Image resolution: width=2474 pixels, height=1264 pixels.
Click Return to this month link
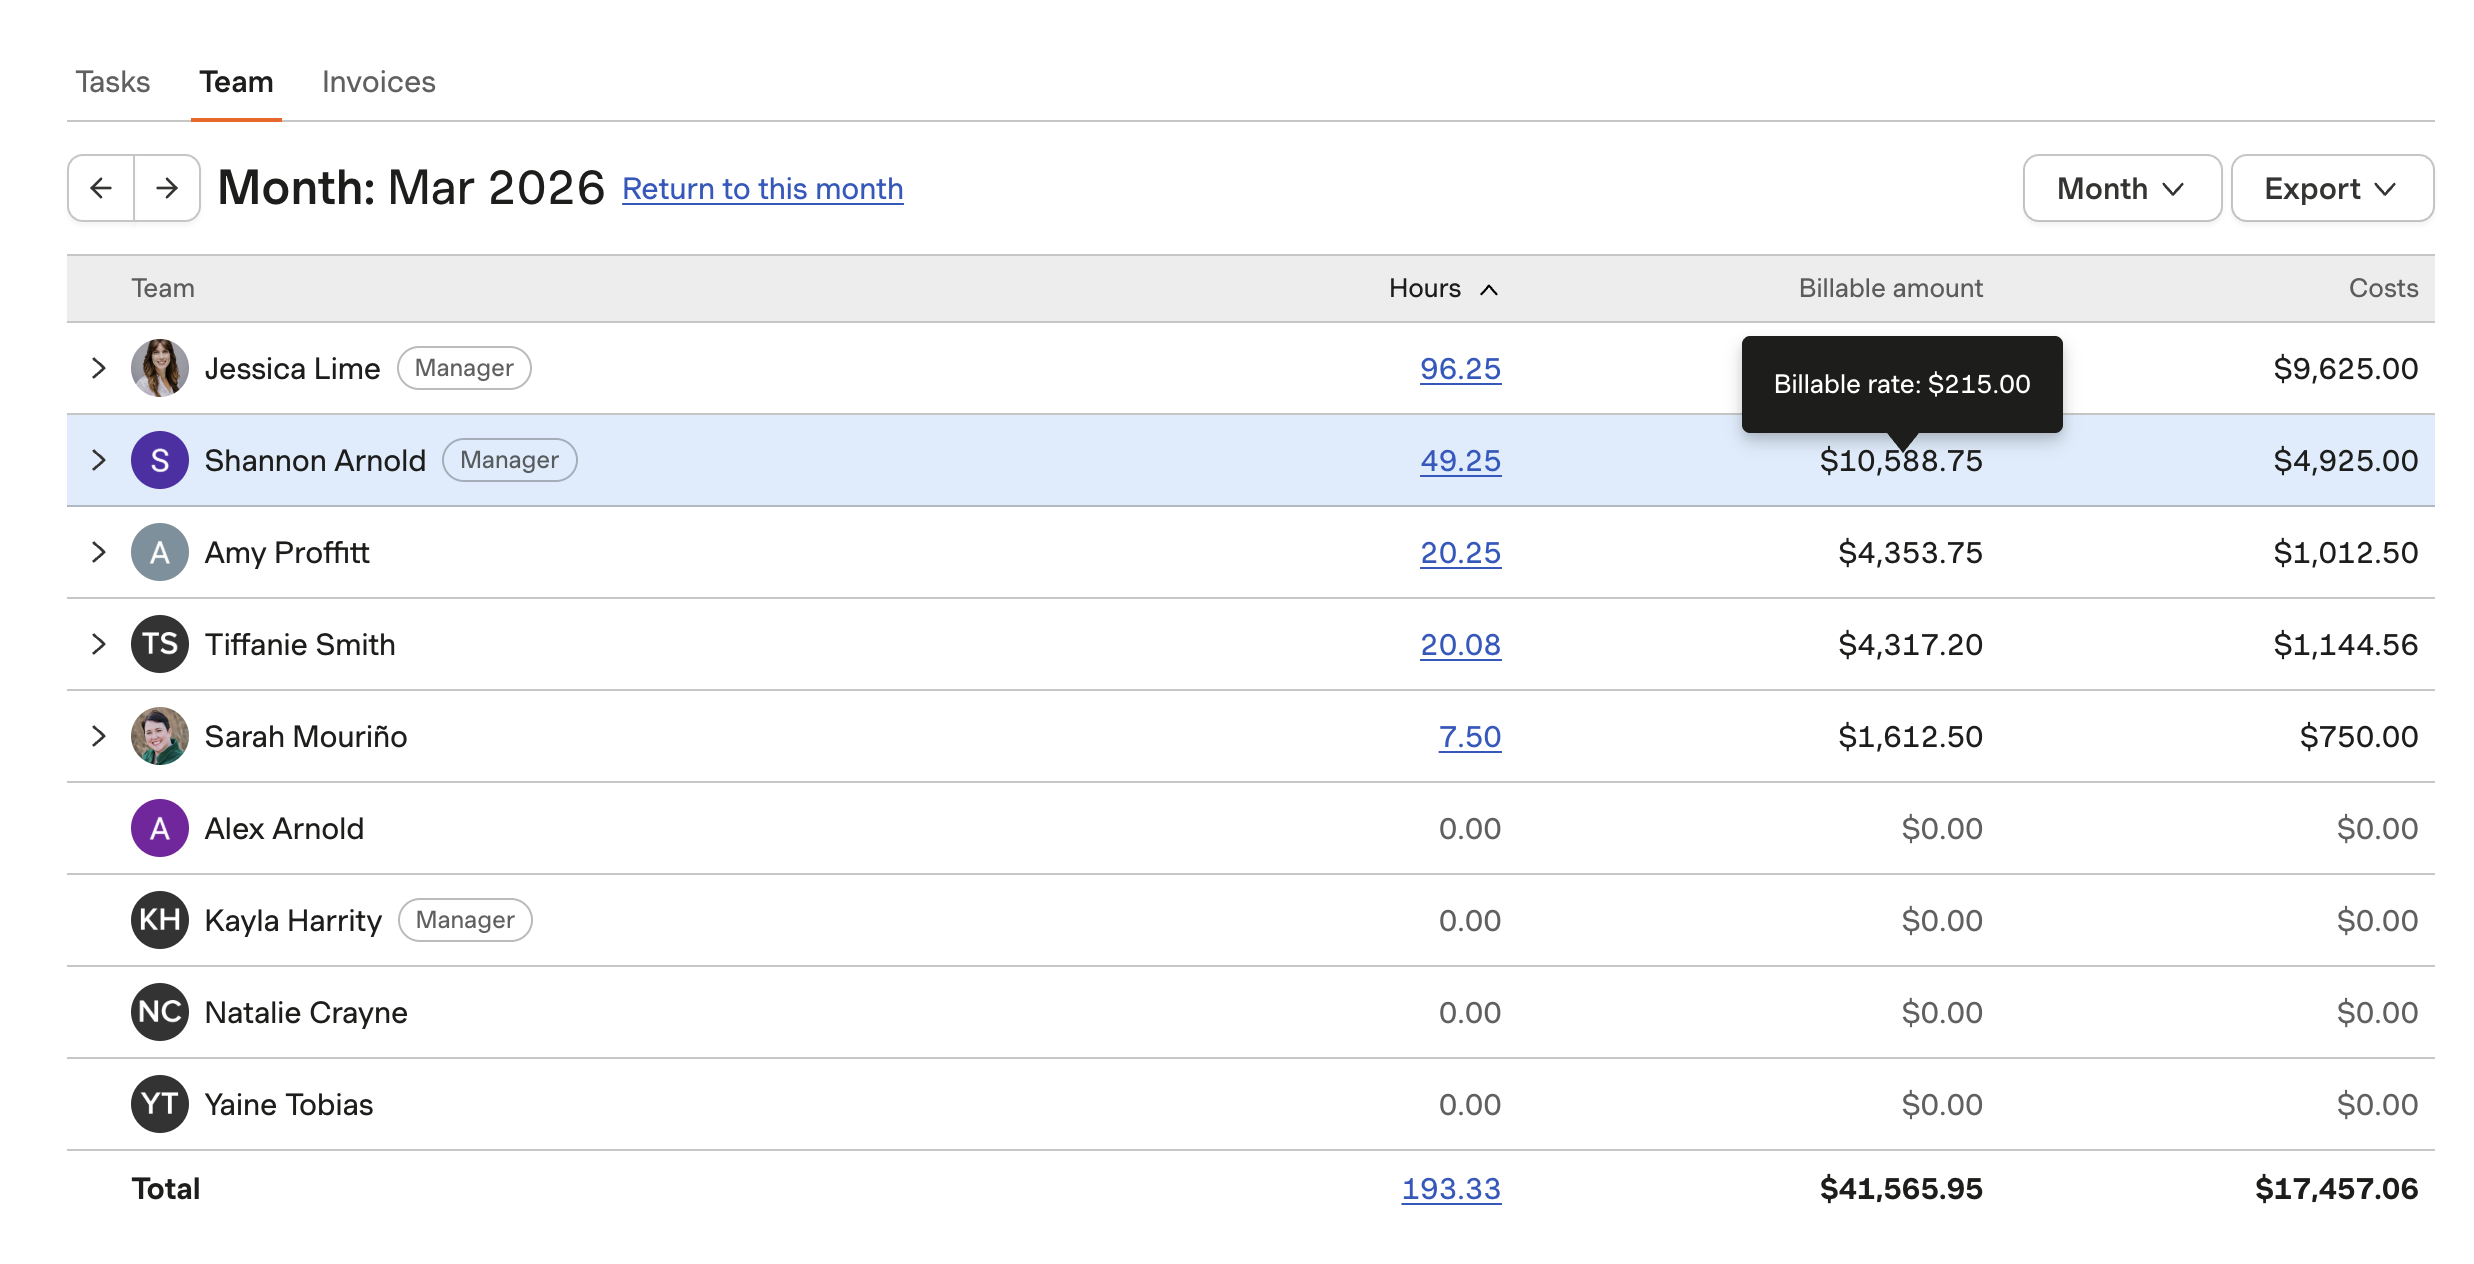[763, 189]
